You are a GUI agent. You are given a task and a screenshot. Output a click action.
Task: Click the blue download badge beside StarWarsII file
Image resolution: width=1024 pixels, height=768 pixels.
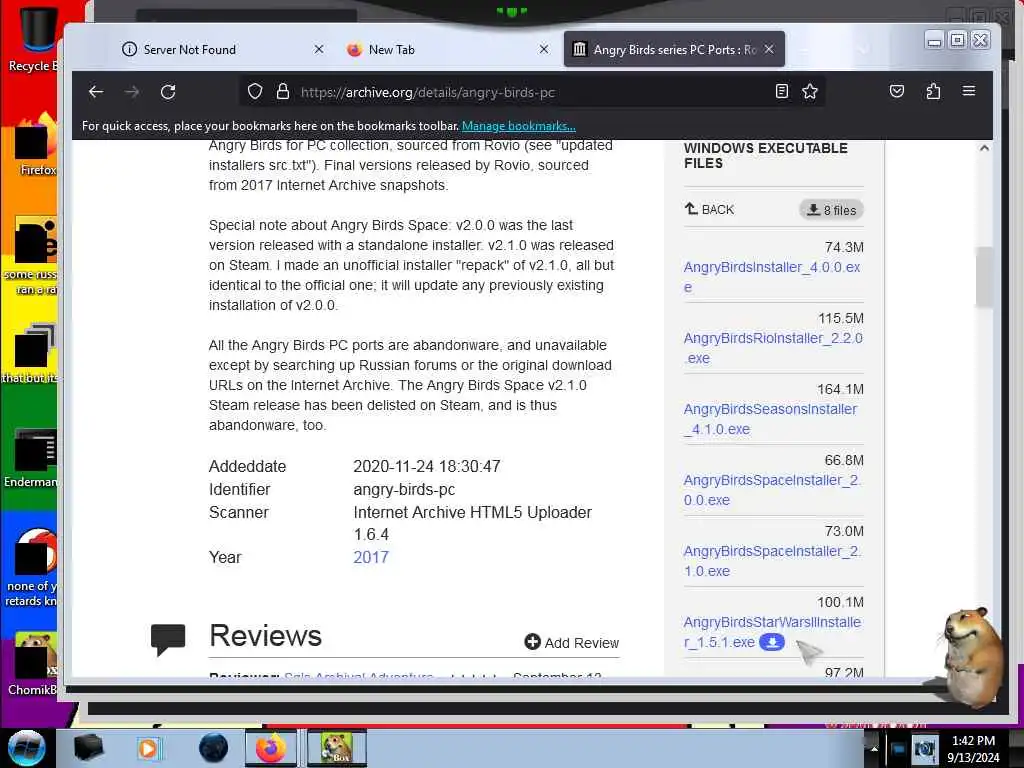point(772,642)
